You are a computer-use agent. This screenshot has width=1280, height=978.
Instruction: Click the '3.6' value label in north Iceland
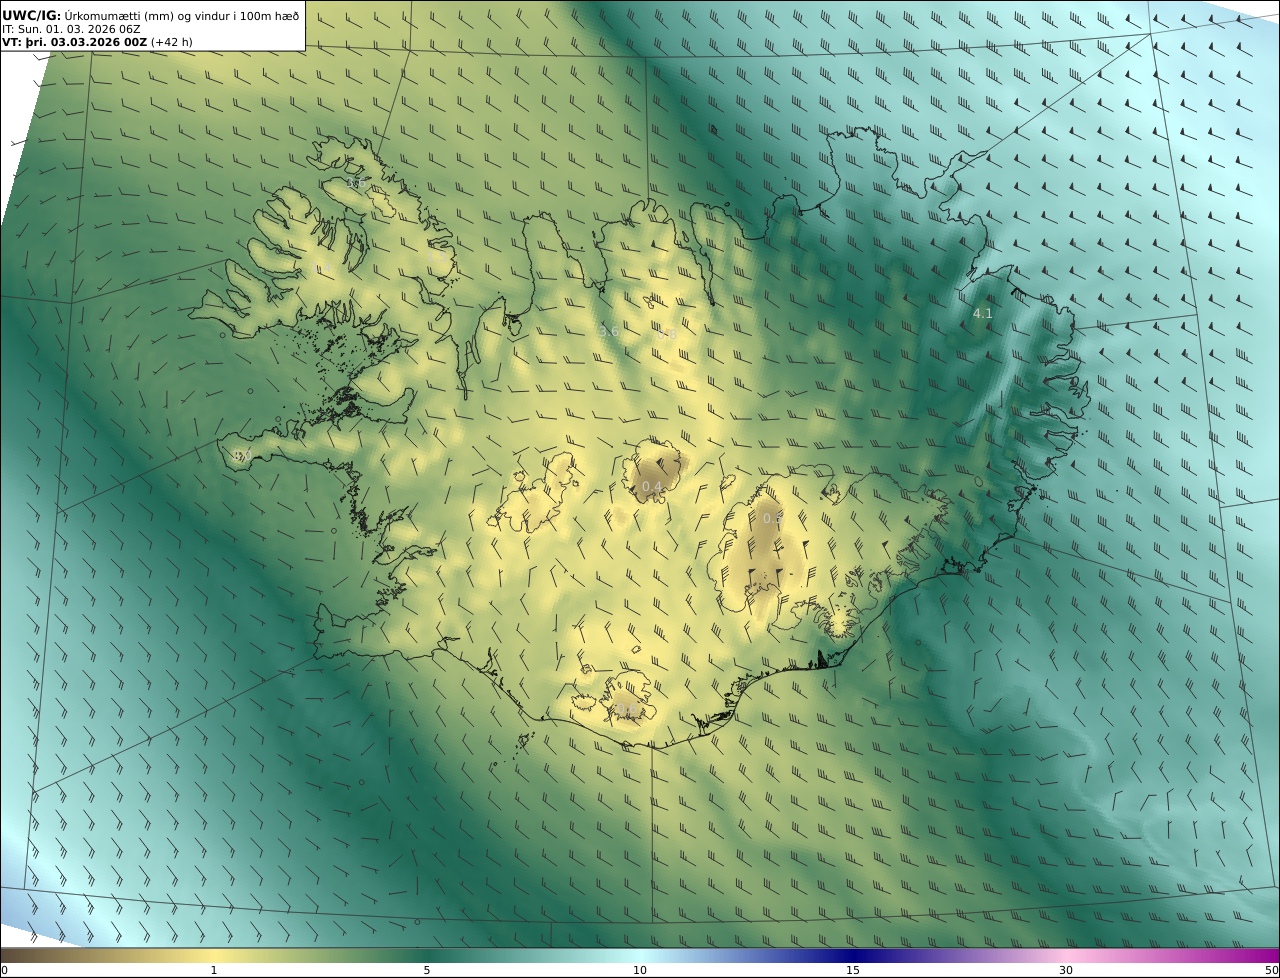pyautogui.click(x=608, y=331)
